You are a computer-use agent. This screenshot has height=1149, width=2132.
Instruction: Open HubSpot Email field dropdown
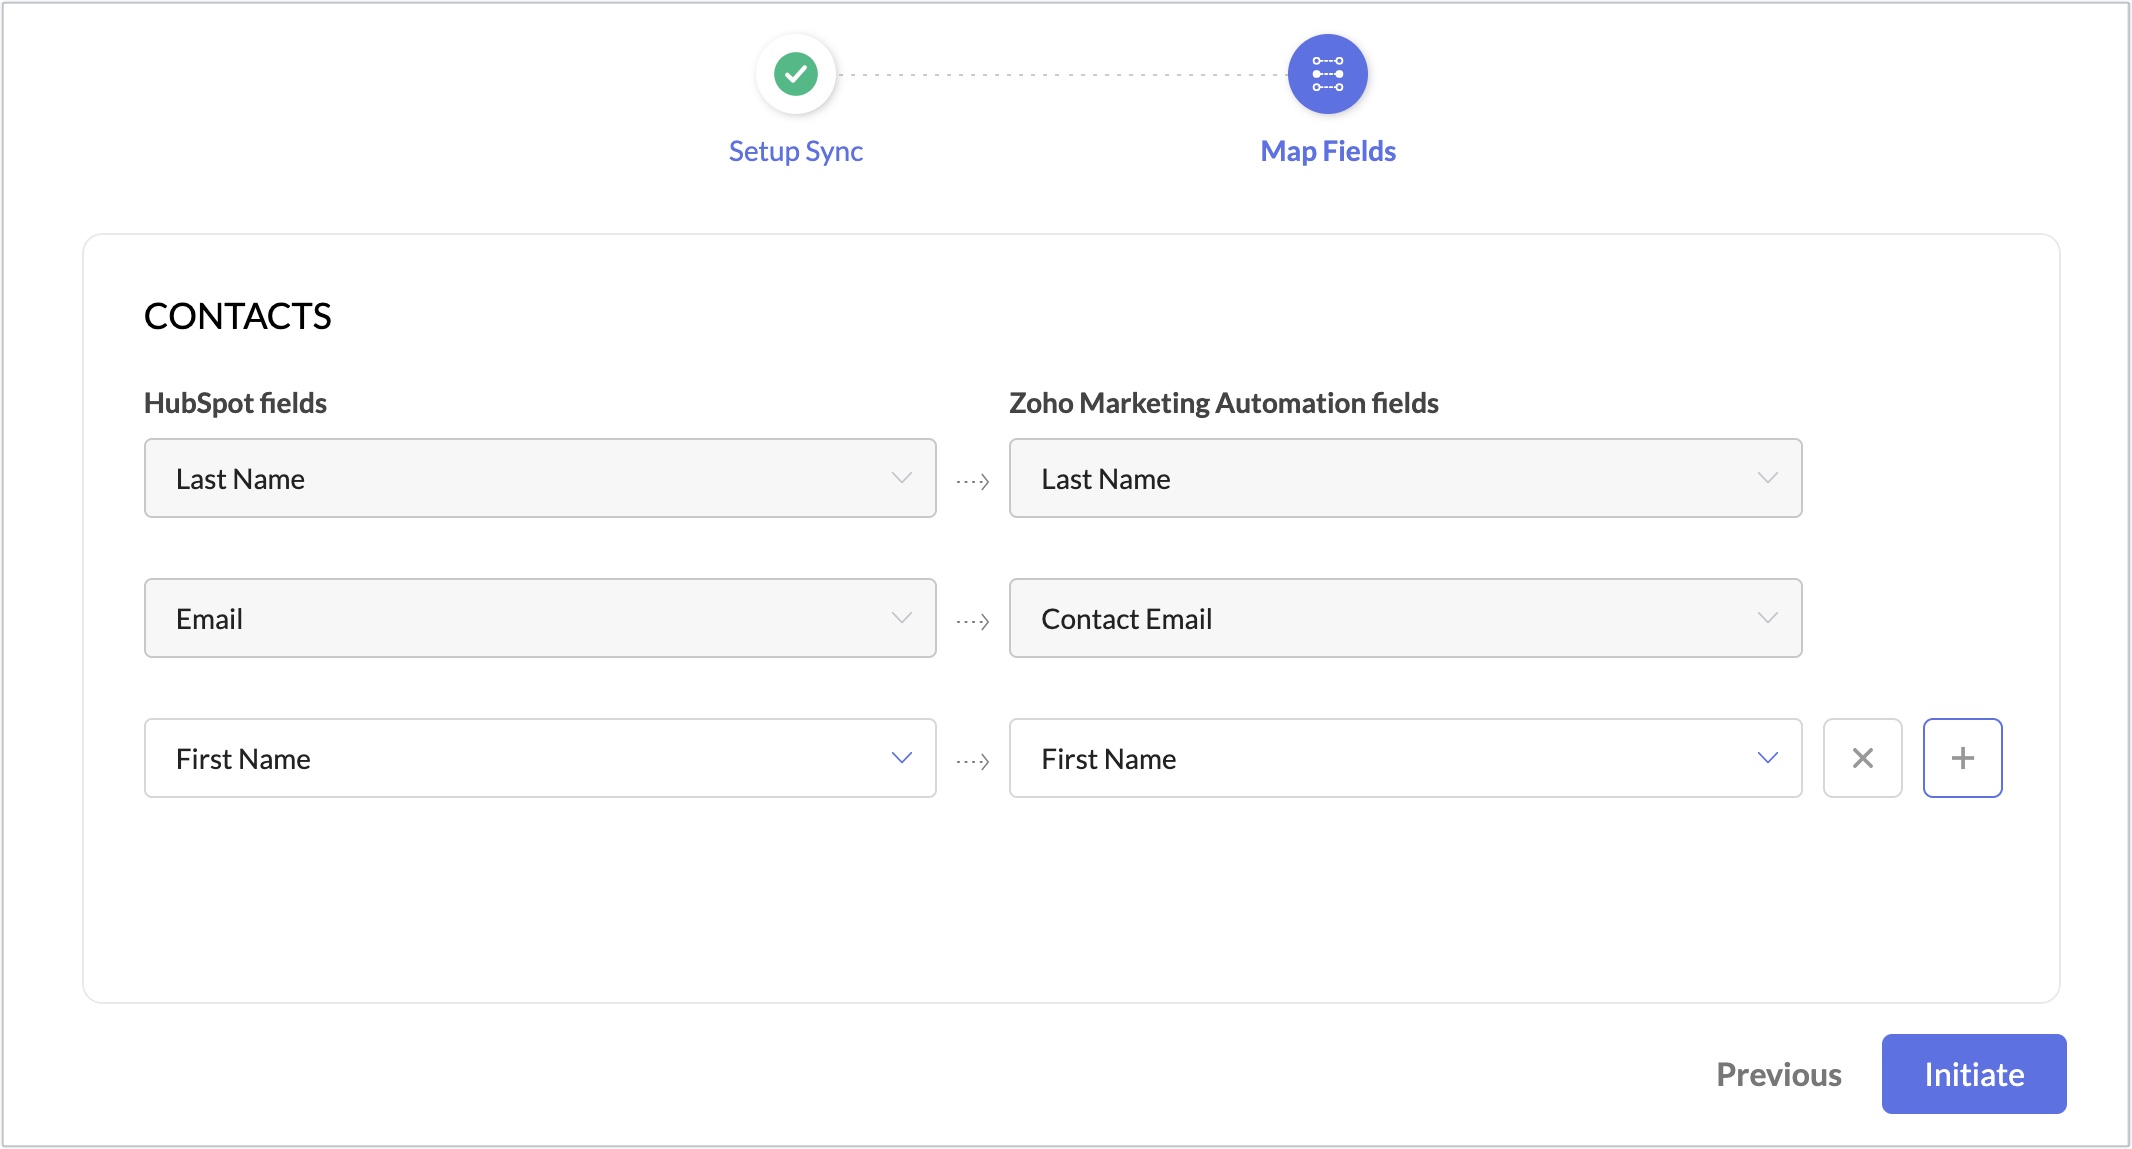click(x=540, y=618)
